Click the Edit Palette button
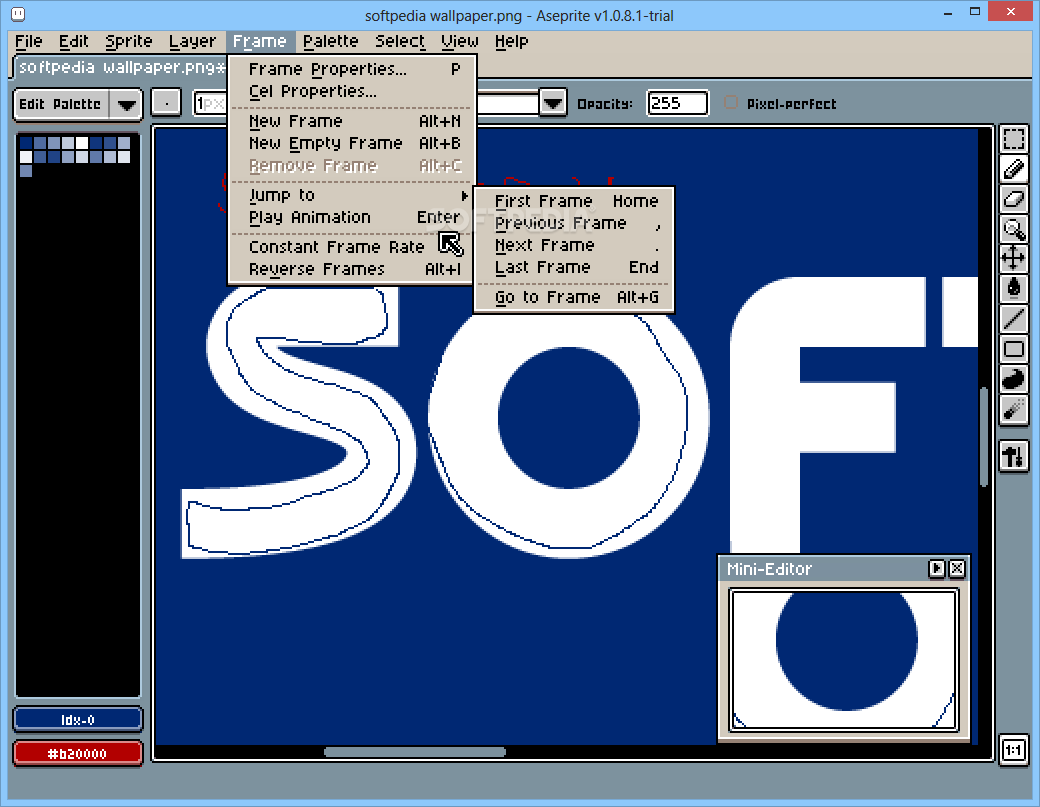 pos(60,104)
